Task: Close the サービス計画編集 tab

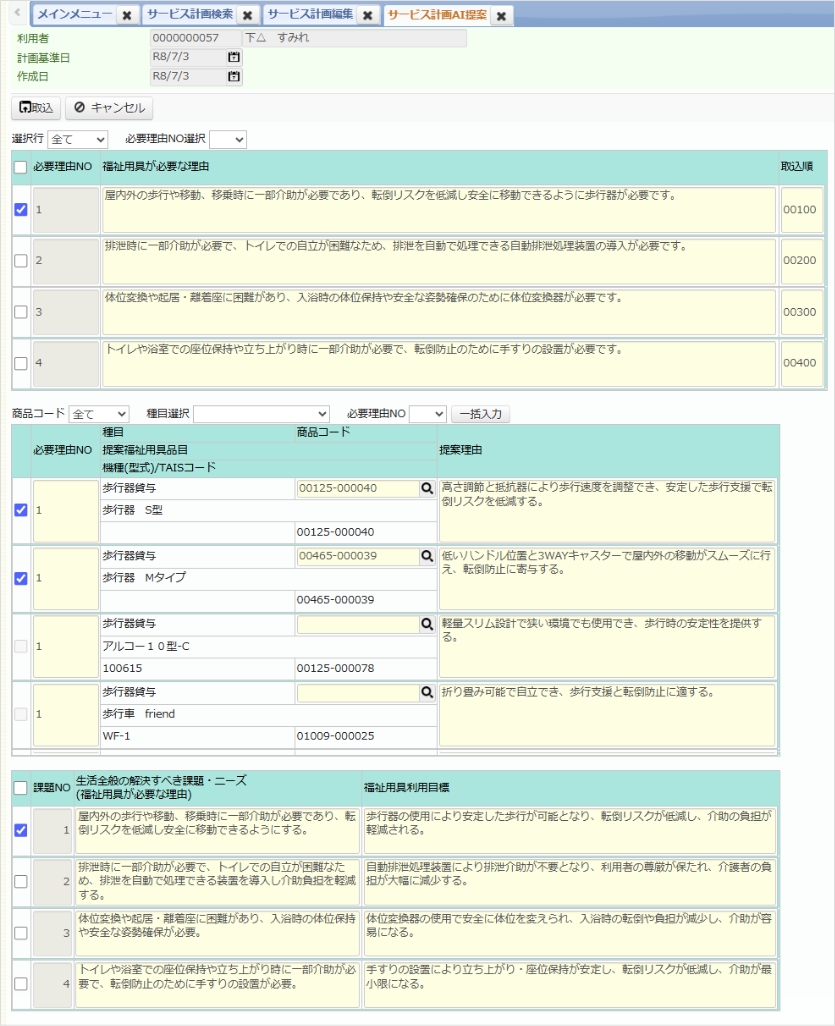Action: (x=368, y=16)
